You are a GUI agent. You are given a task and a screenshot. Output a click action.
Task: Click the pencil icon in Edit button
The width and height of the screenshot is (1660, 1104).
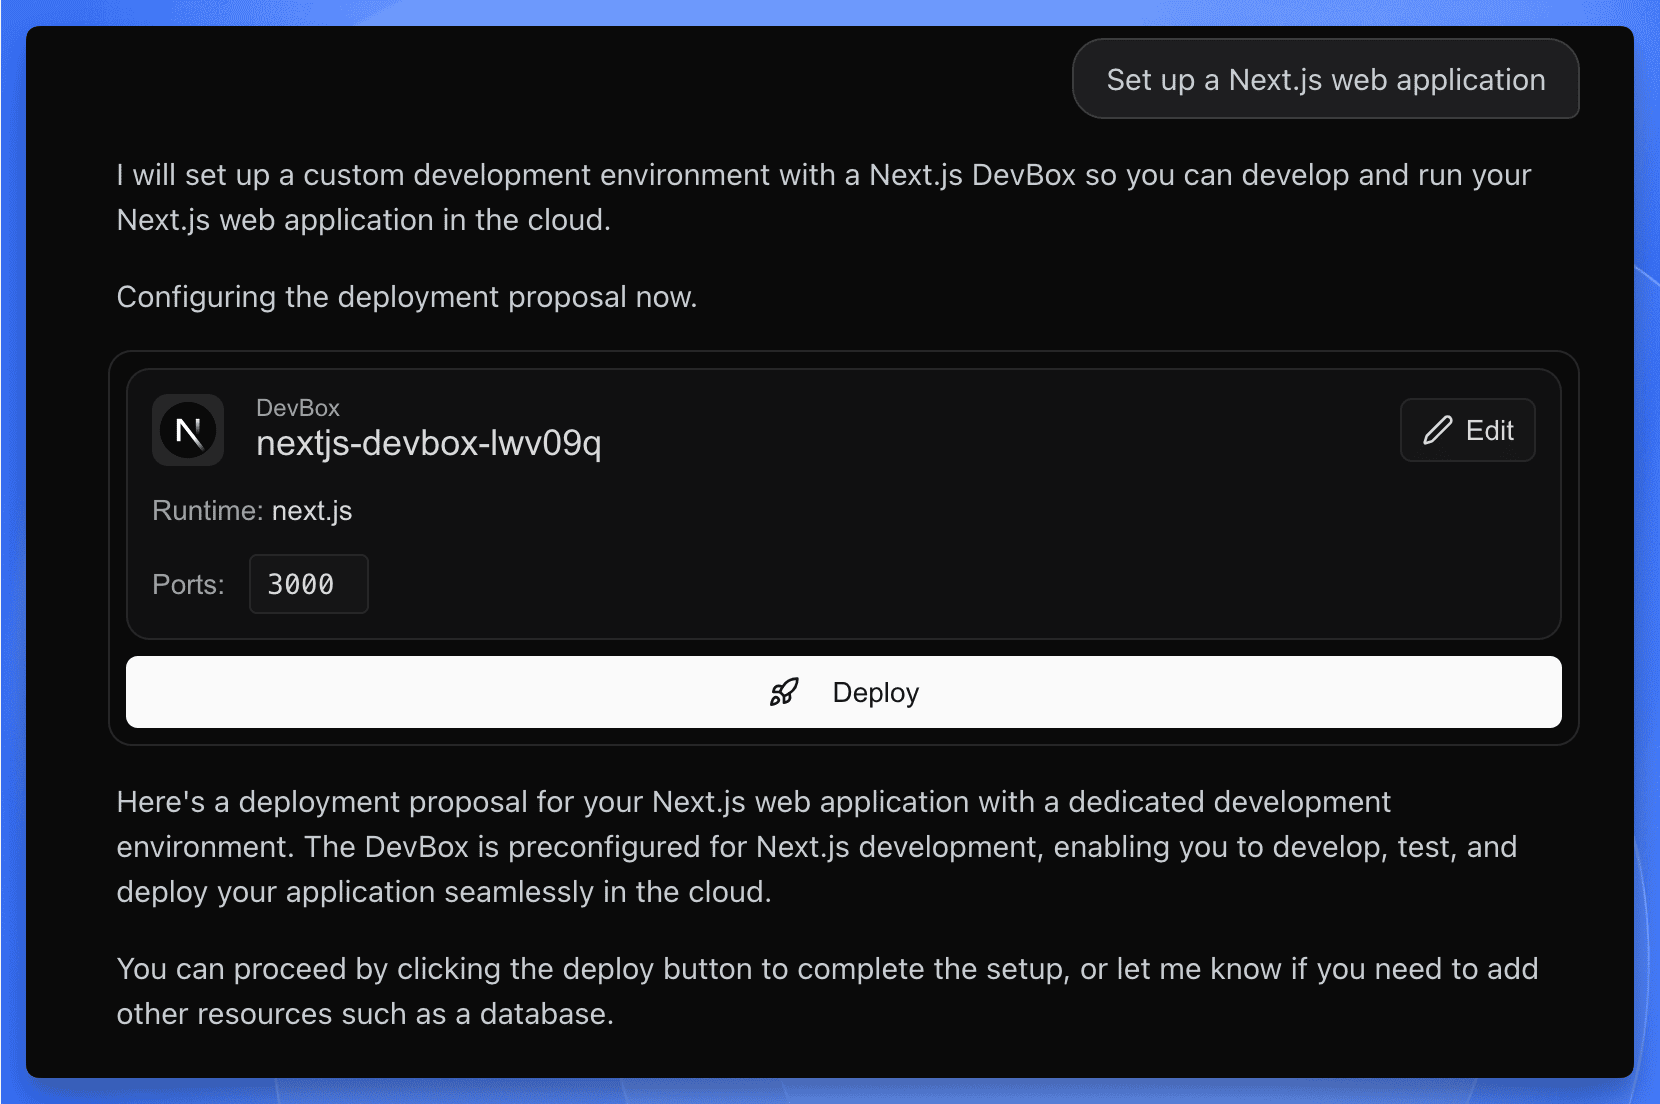tap(1437, 430)
